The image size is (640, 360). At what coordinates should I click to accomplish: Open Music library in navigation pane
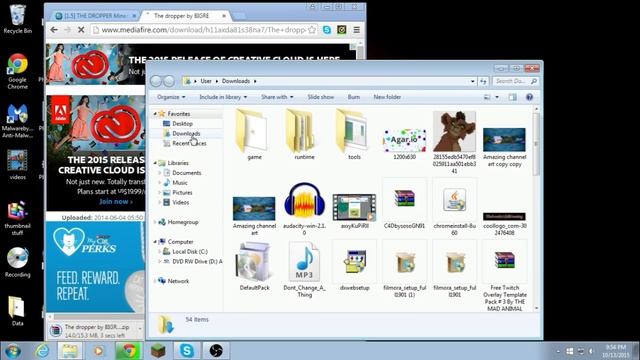coord(180,183)
